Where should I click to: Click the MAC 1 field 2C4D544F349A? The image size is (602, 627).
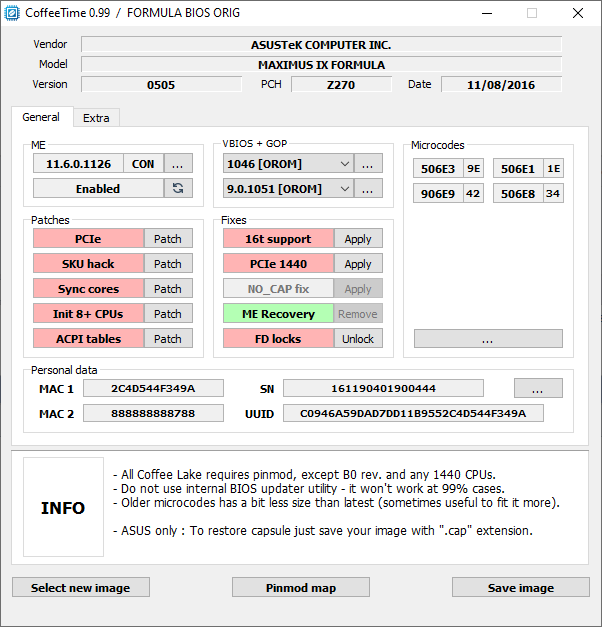[153, 388]
